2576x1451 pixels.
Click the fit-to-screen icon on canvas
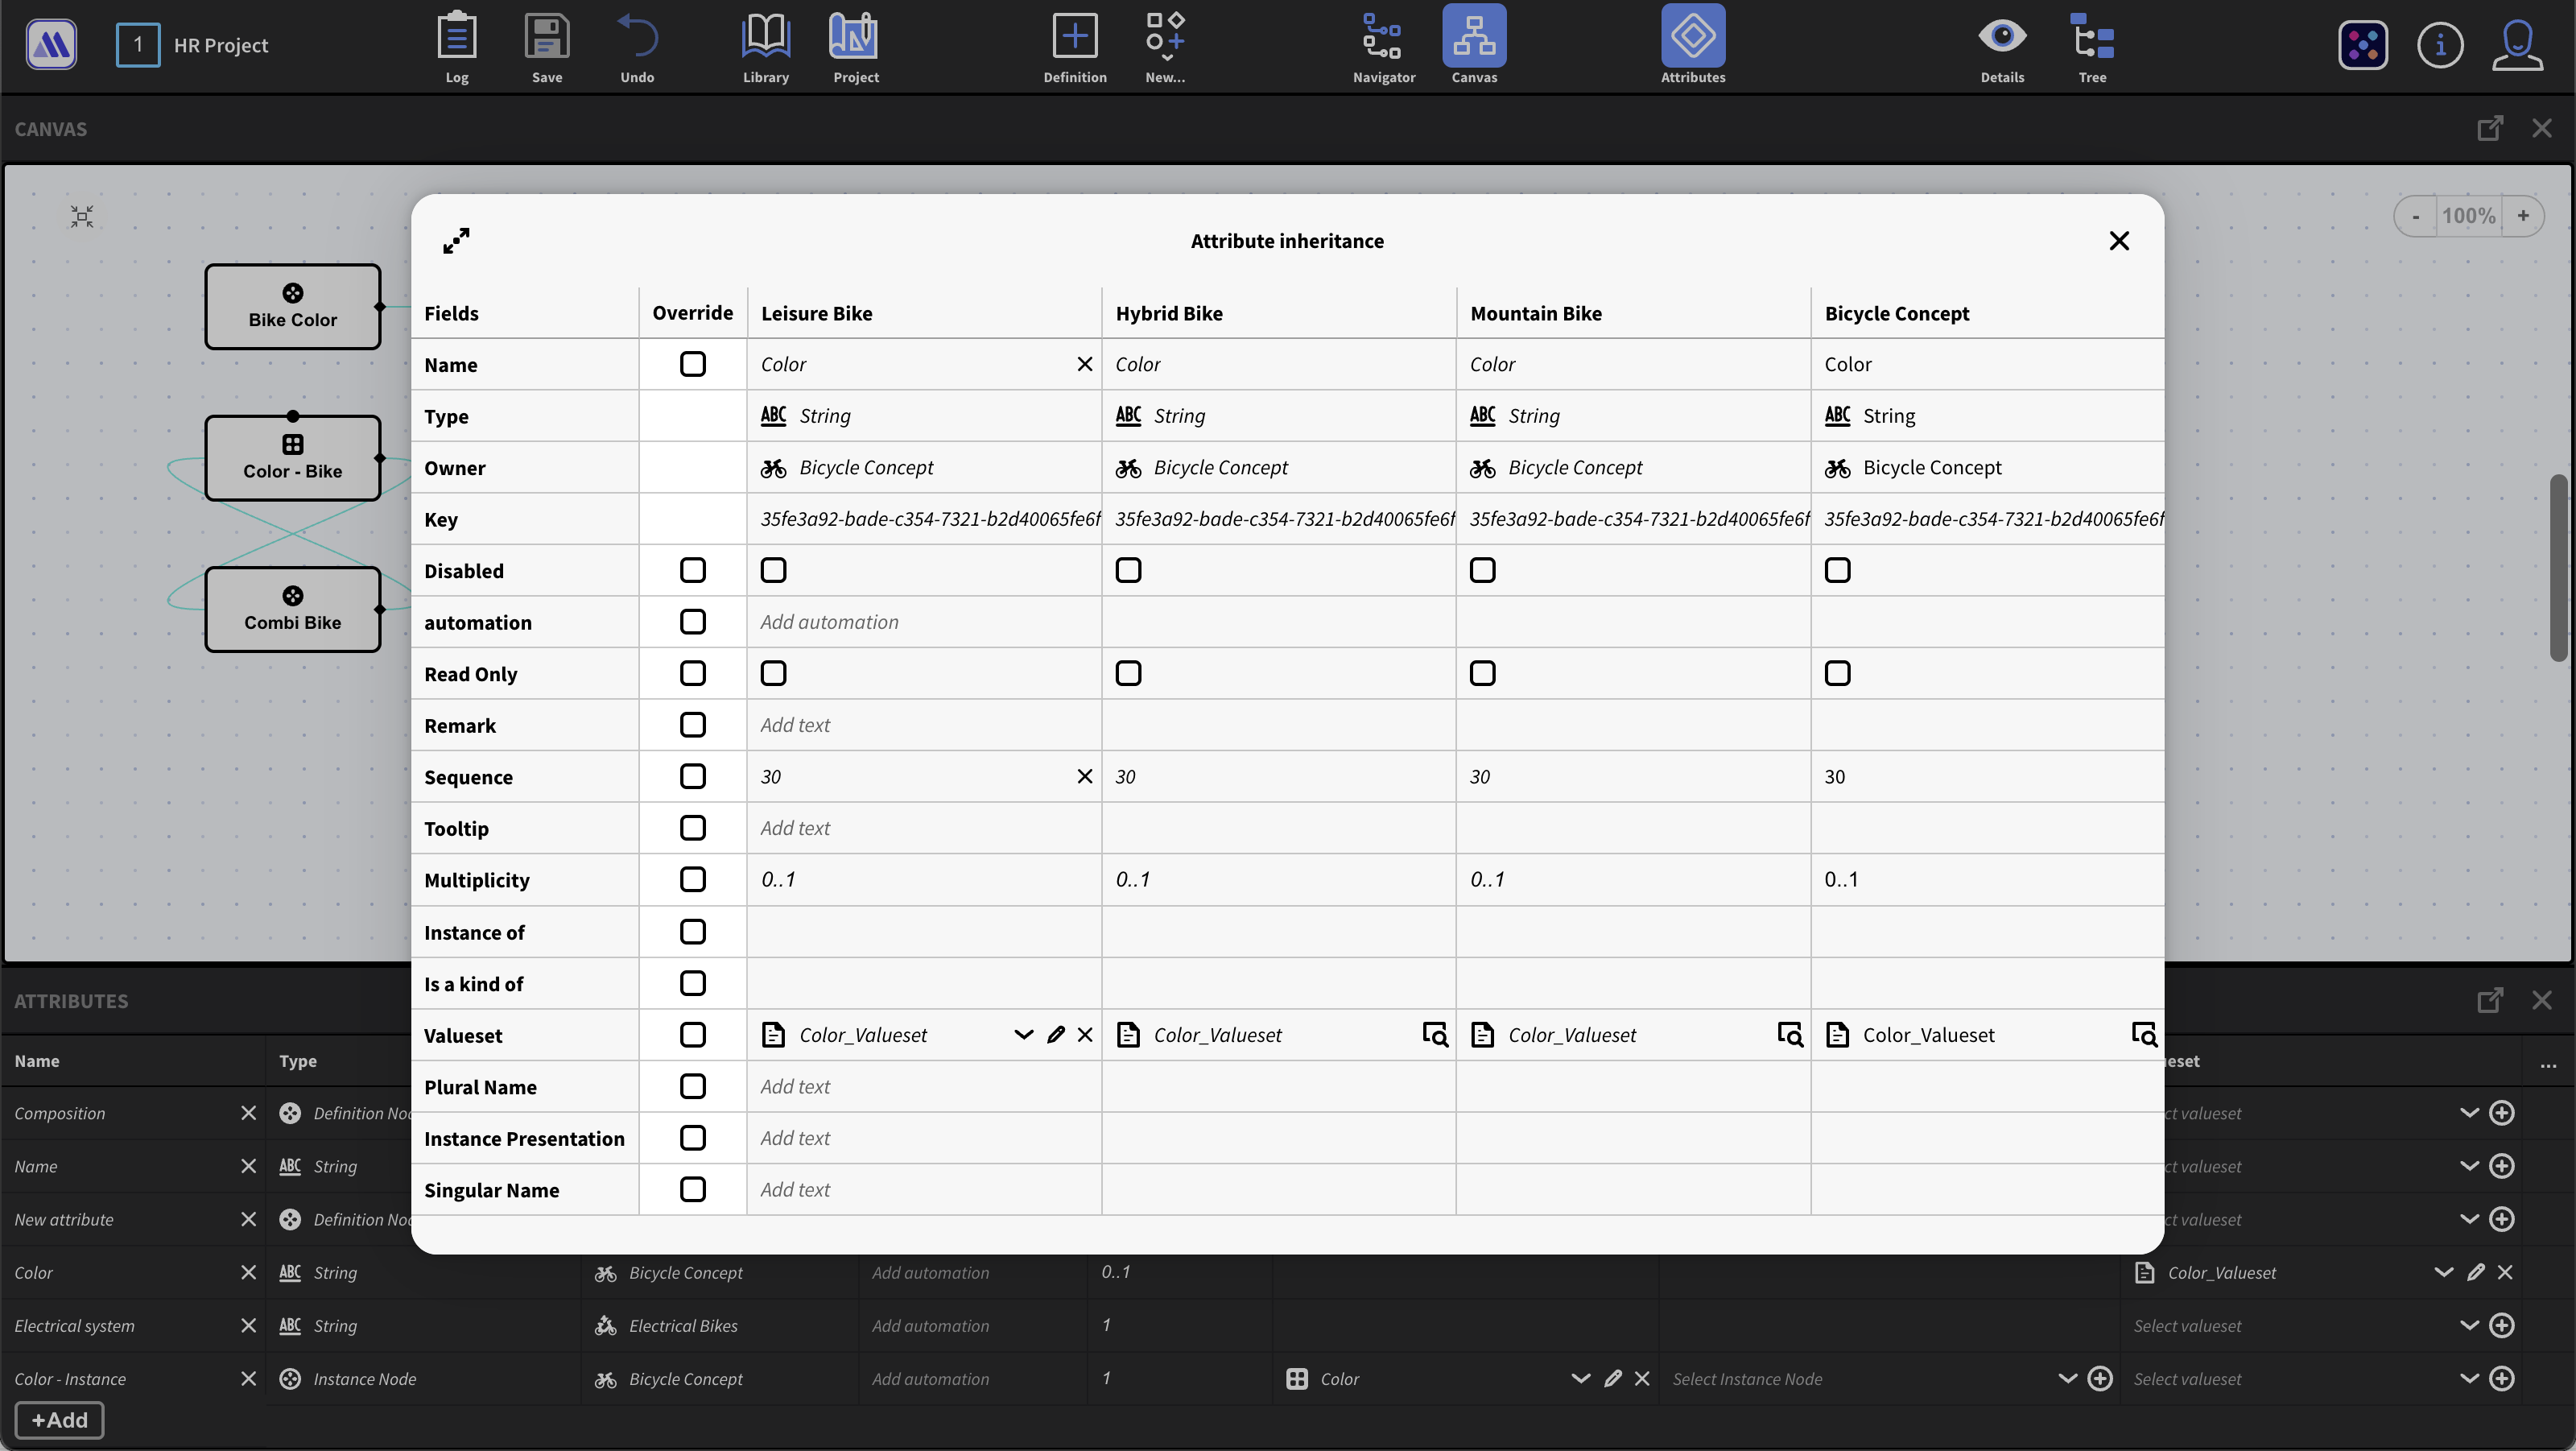tap(82, 216)
